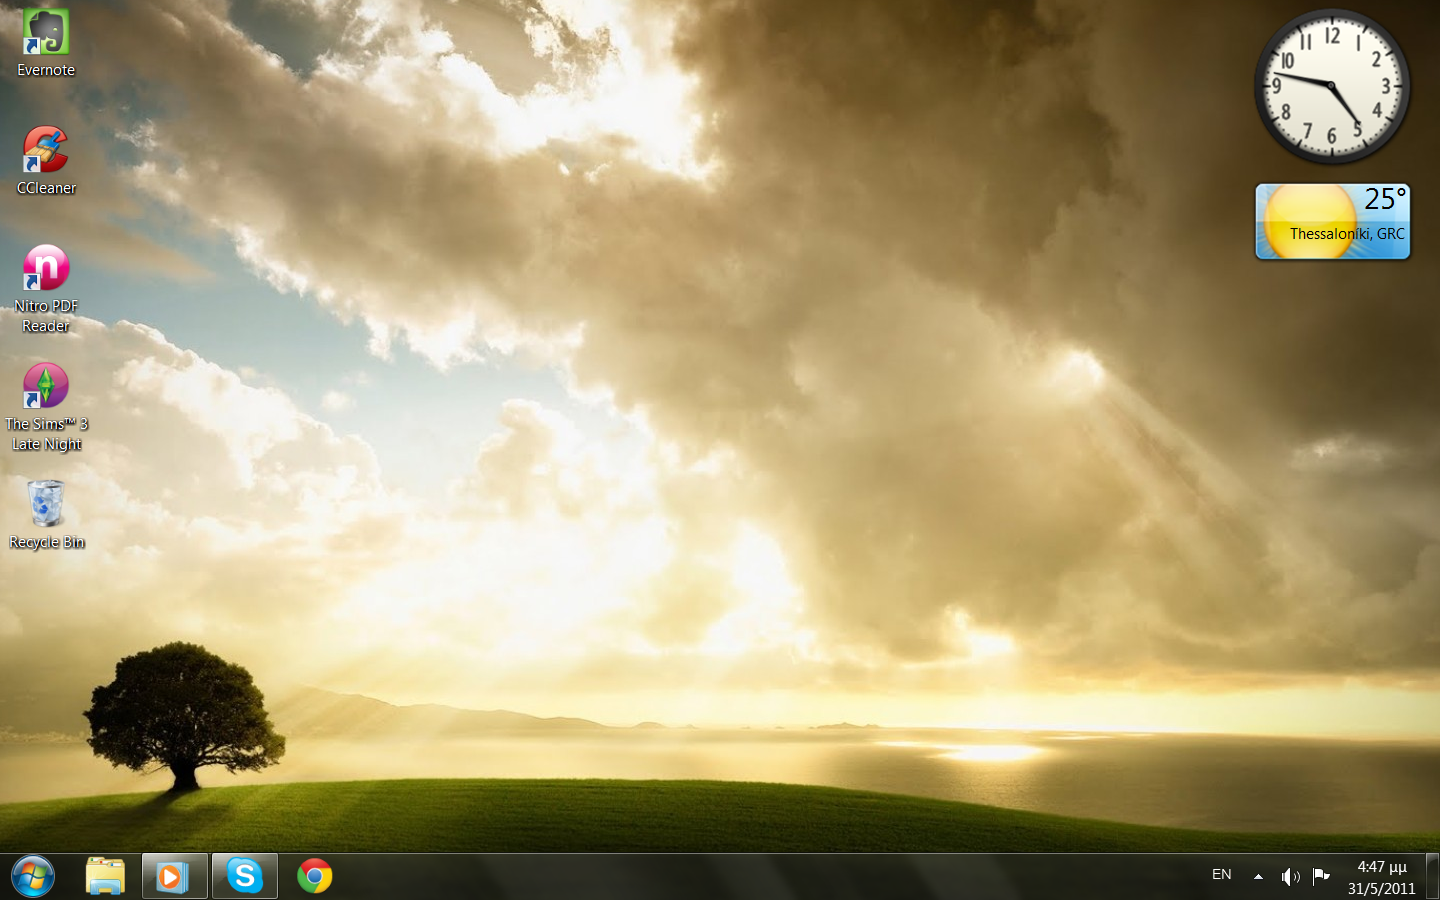The width and height of the screenshot is (1440, 900).
Task: Launch Google Chrome from the taskbar
Action: (315, 876)
